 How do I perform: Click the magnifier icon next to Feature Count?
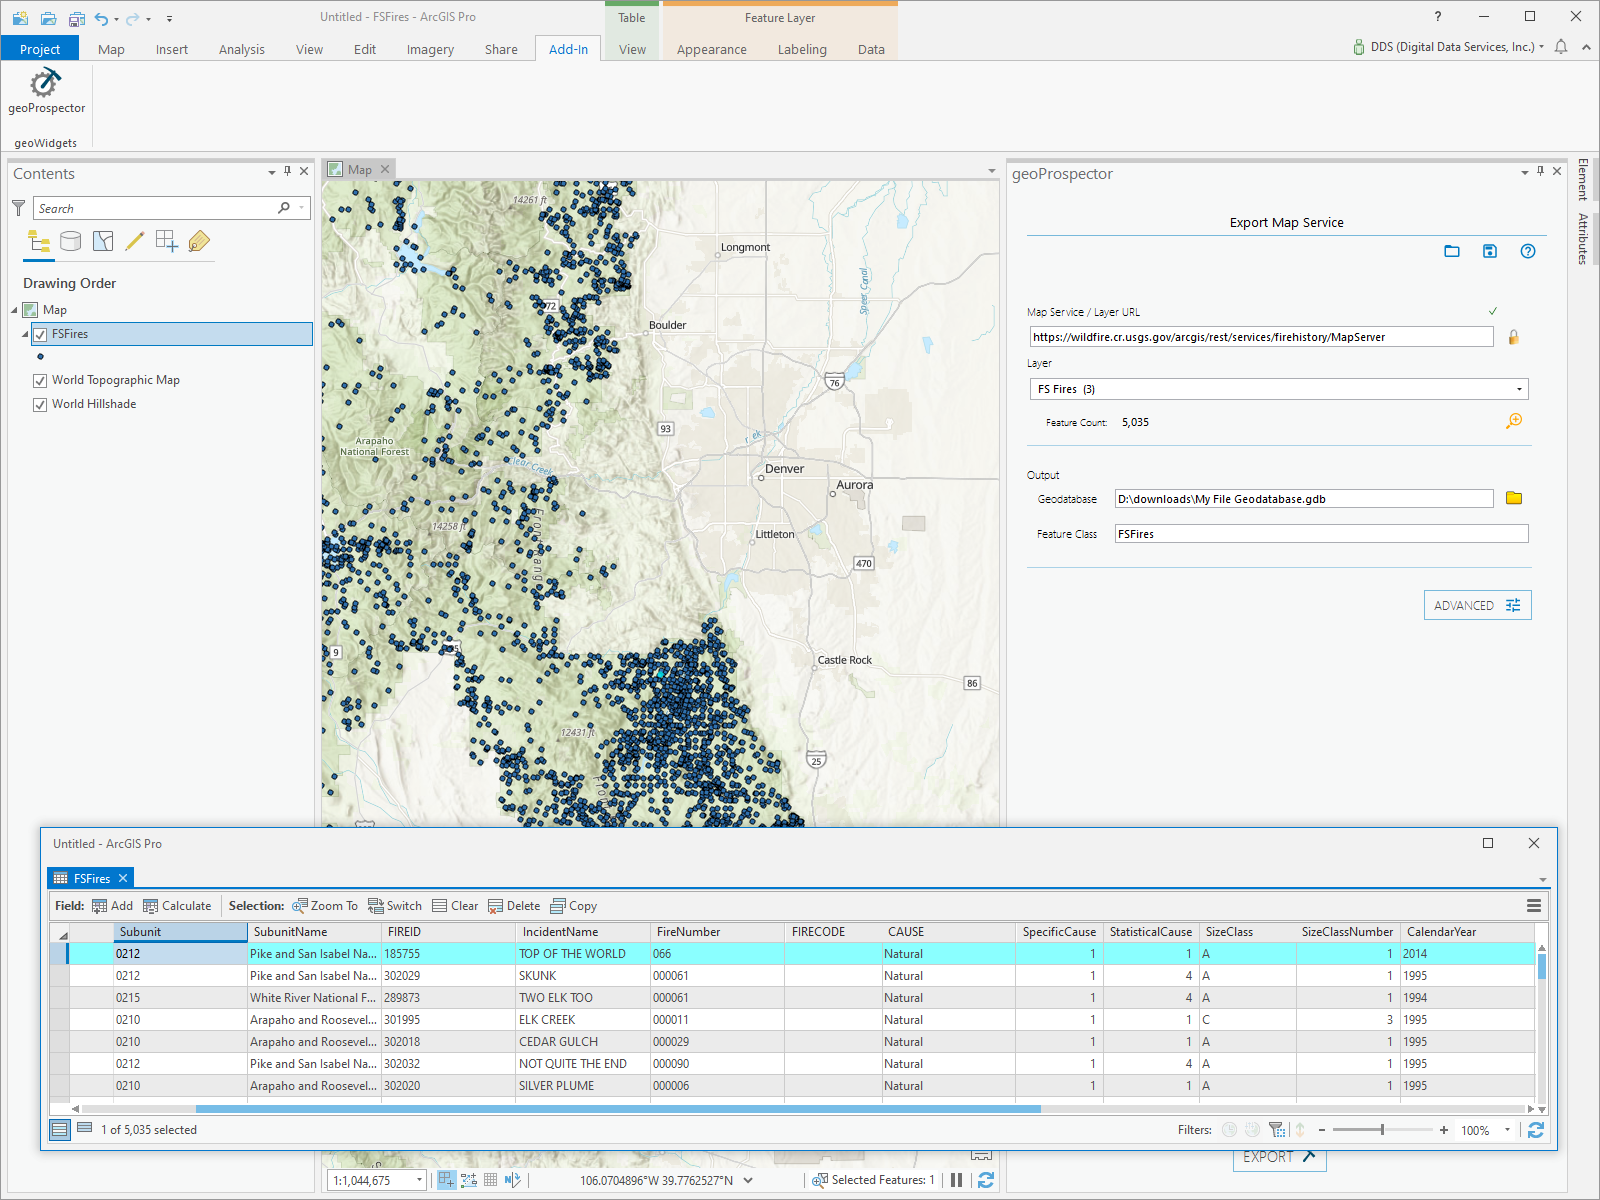(1514, 421)
